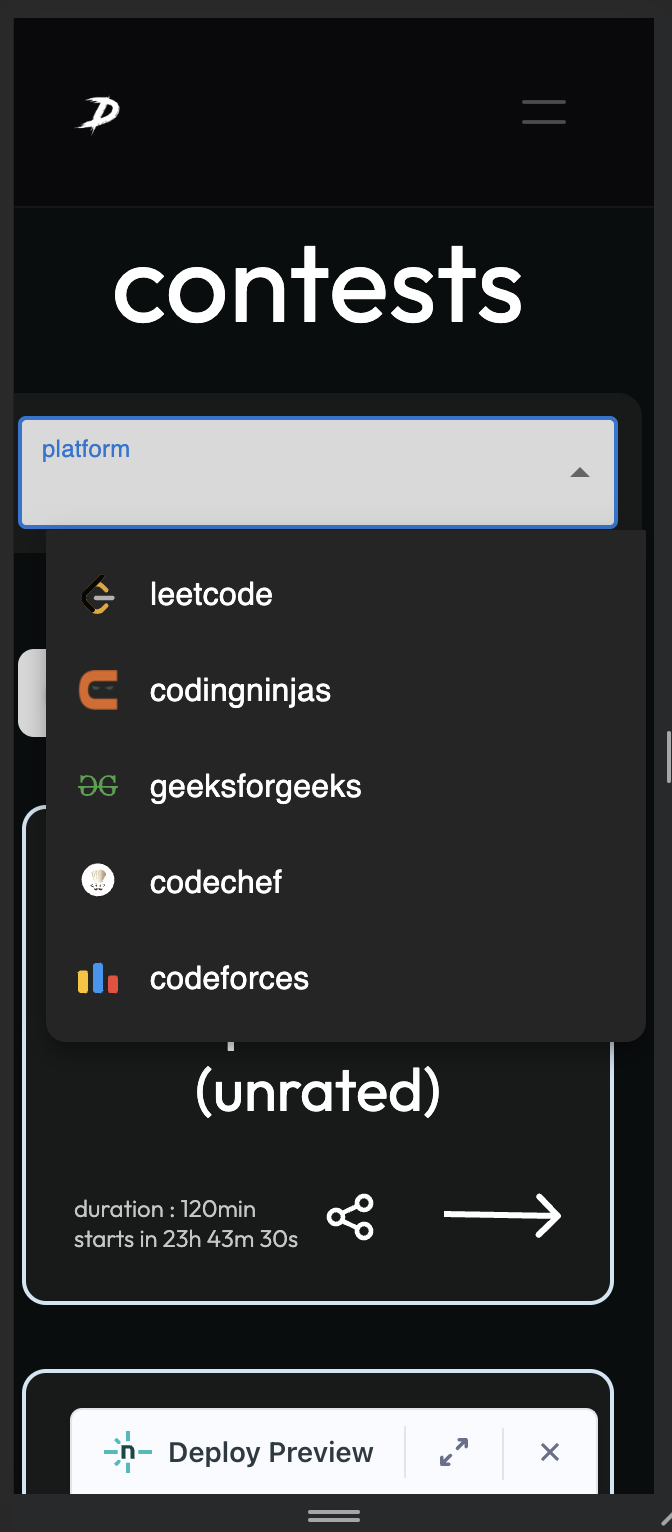Click the arrow to open the unrated contest
672x1532 pixels.
tap(503, 1215)
